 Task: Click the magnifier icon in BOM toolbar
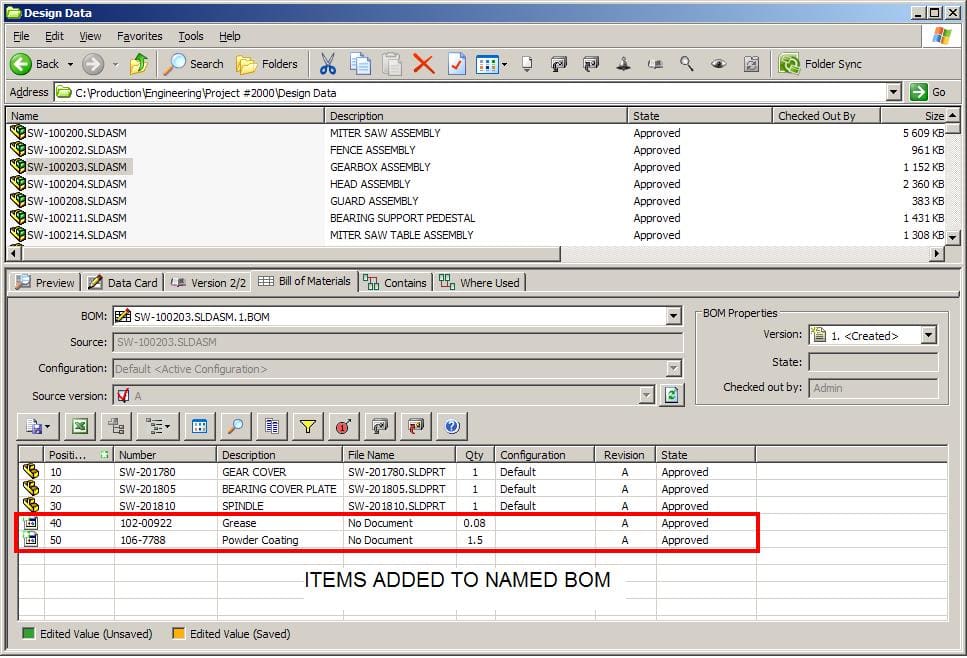pyautogui.click(x=235, y=427)
